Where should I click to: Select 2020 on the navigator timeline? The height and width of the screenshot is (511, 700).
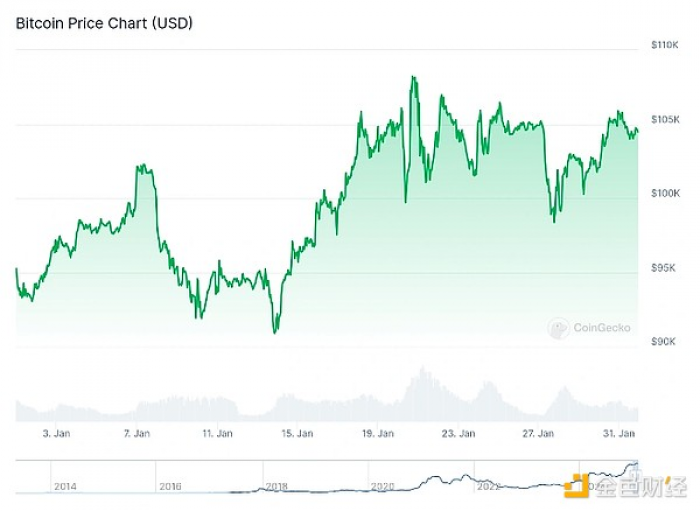tap(382, 486)
